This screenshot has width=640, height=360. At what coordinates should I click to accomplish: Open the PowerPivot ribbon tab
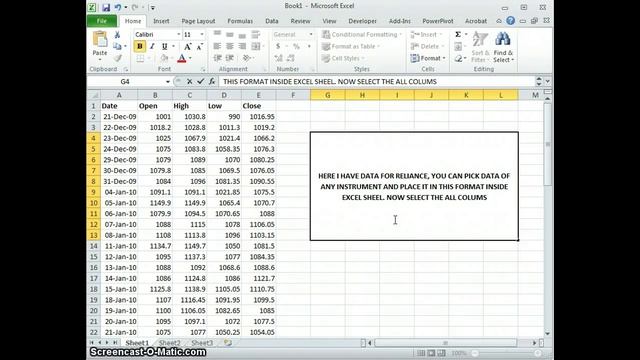point(438,21)
